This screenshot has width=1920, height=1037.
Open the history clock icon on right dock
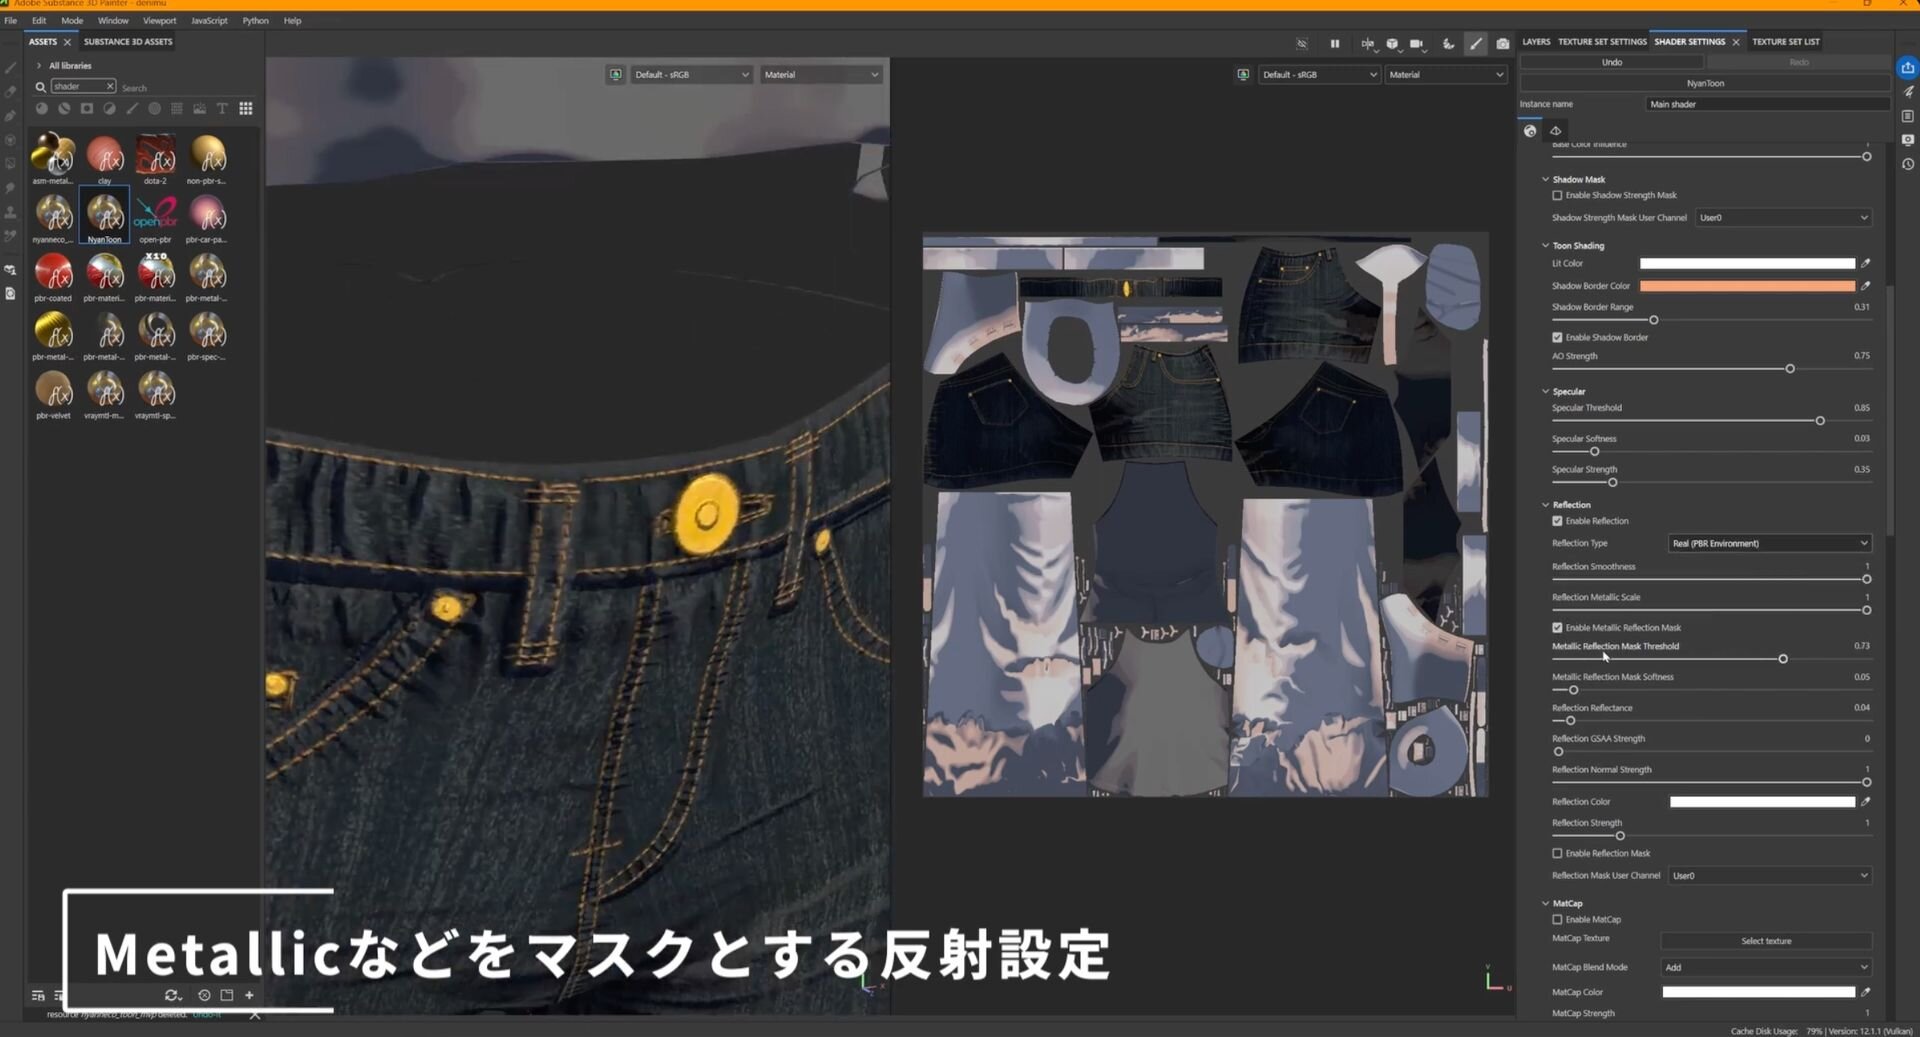click(1908, 164)
